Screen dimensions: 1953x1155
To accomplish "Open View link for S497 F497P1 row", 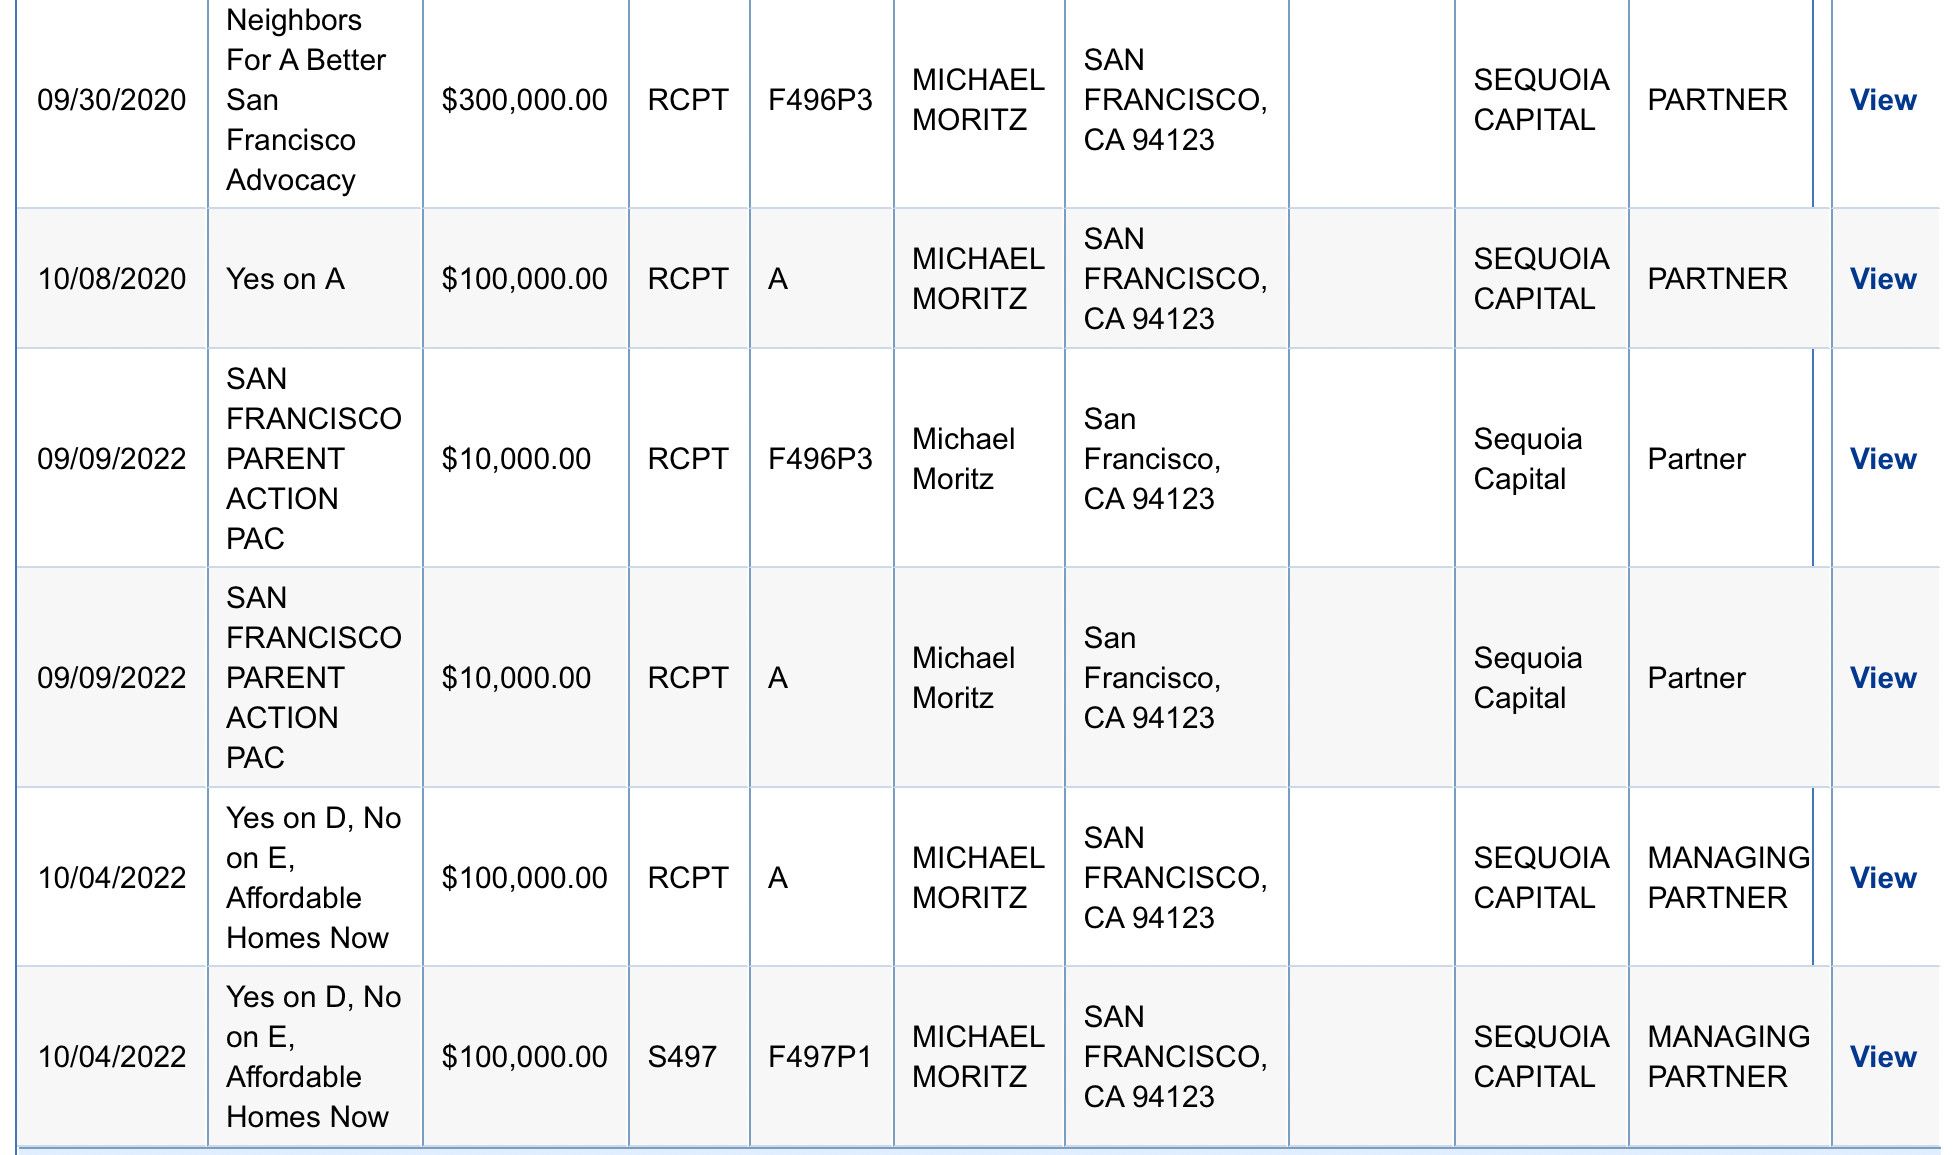I will tap(1882, 1057).
